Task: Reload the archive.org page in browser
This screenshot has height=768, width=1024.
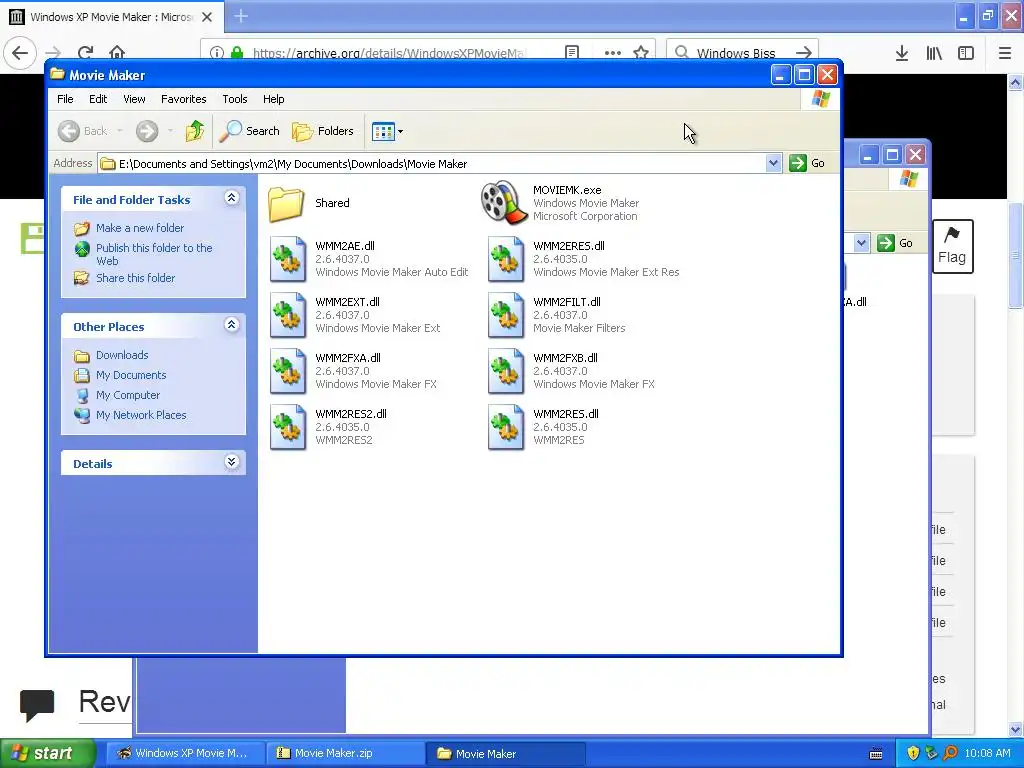Action: tap(86, 53)
